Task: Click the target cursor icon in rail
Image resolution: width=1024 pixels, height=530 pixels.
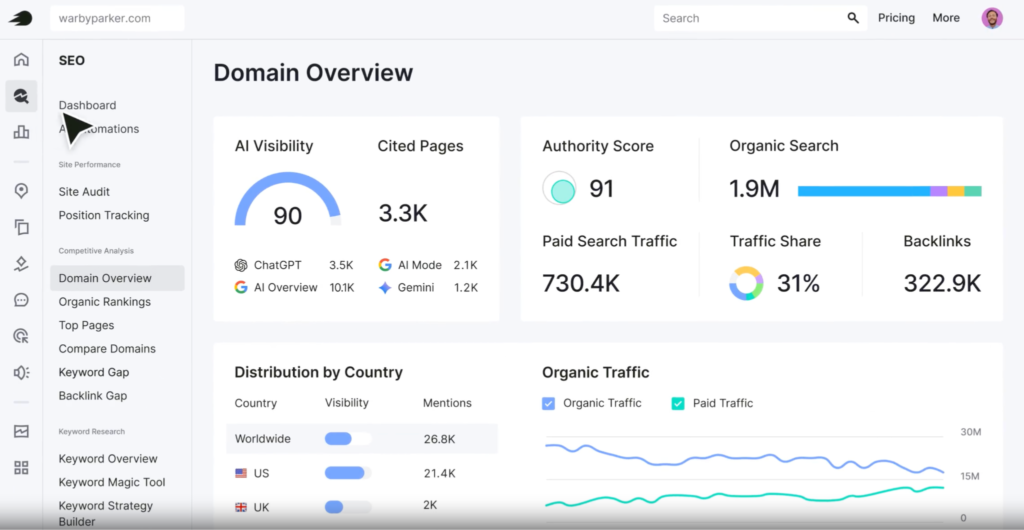Action: tap(22, 336)
